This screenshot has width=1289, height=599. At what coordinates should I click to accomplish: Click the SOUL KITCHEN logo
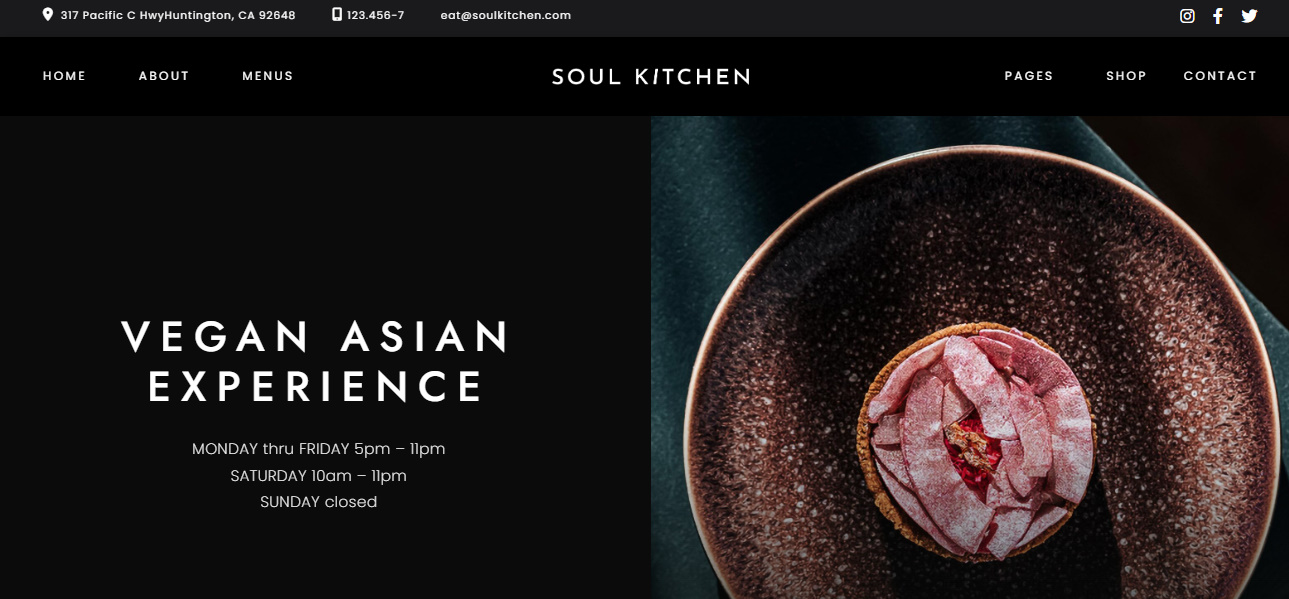click(x=651, y=77)
